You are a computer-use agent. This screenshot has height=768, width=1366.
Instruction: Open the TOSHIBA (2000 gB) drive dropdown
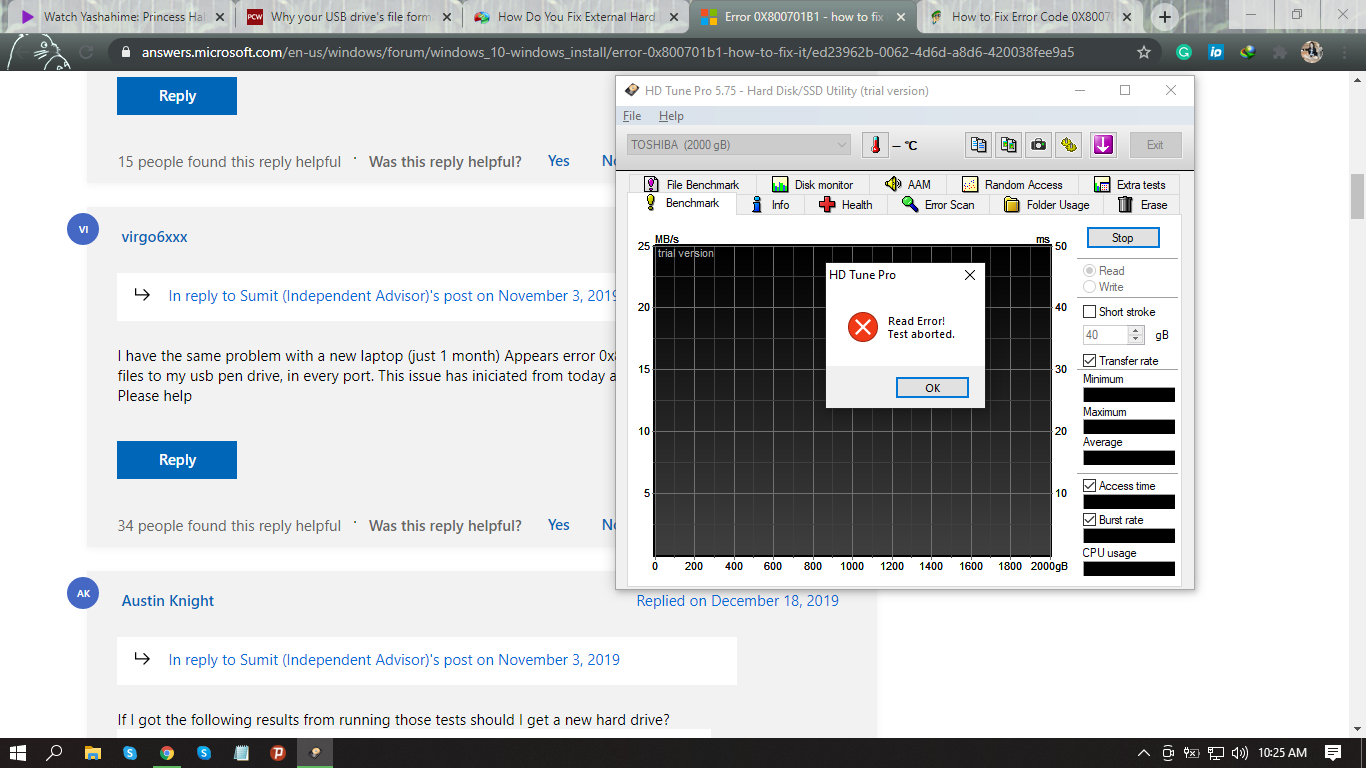coord(739,145)
